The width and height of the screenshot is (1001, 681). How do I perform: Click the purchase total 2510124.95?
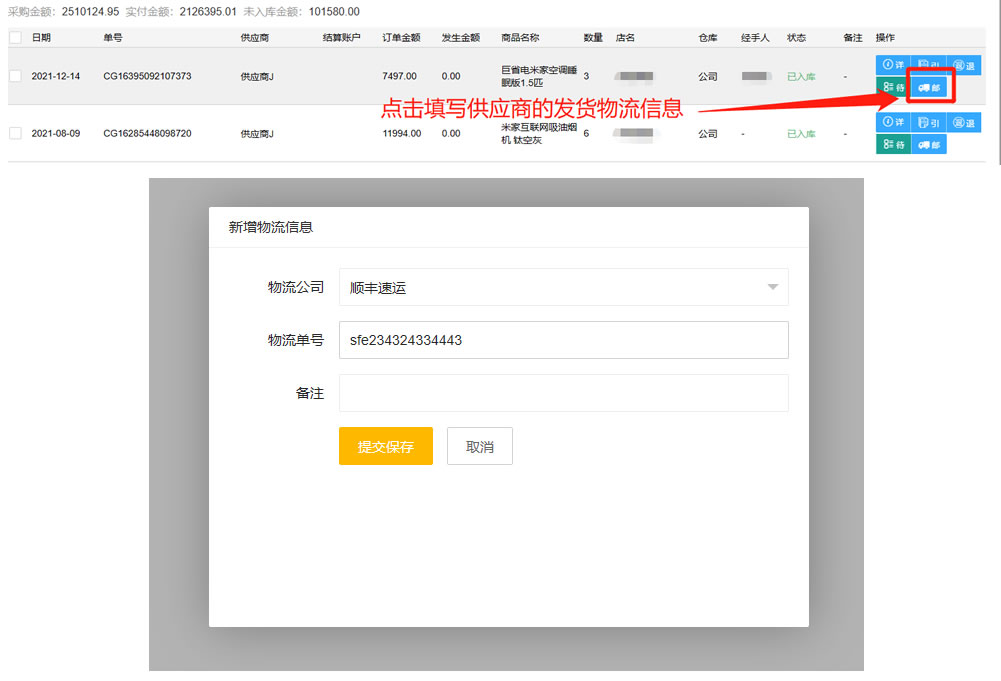91,11
